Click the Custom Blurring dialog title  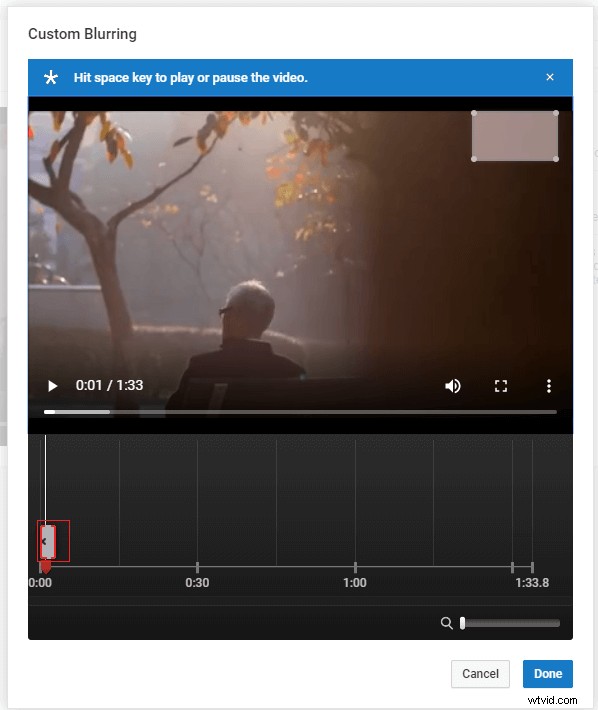pos(82,34)
